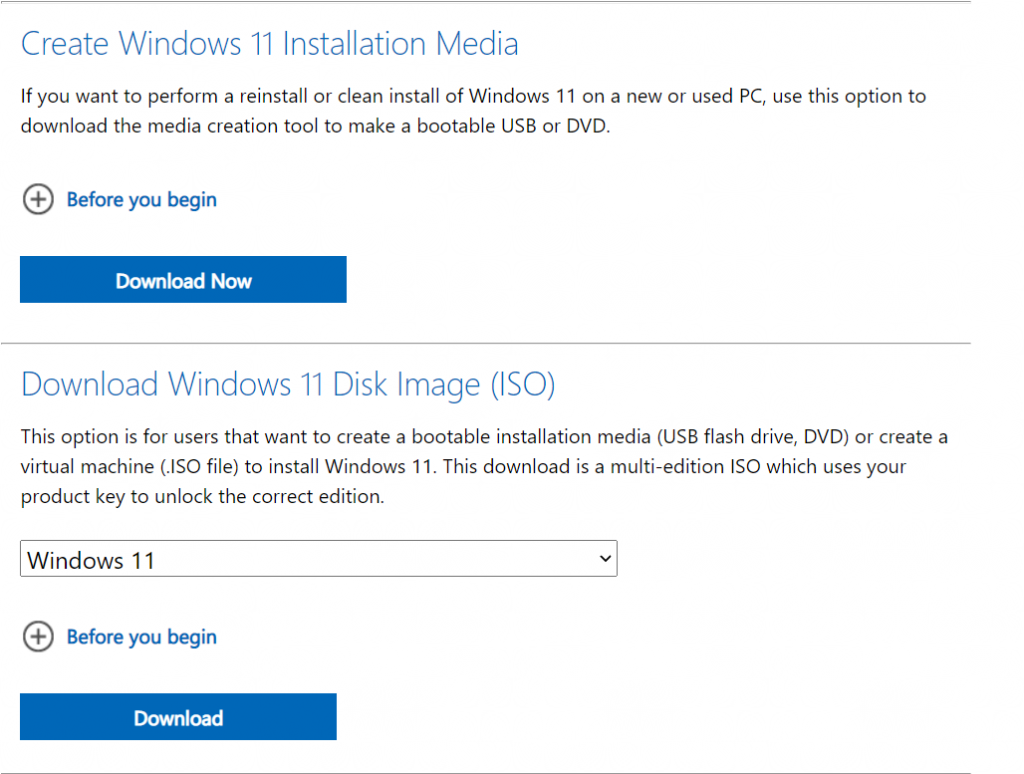Click inside the Windows 11 selection field

[200, 559]
